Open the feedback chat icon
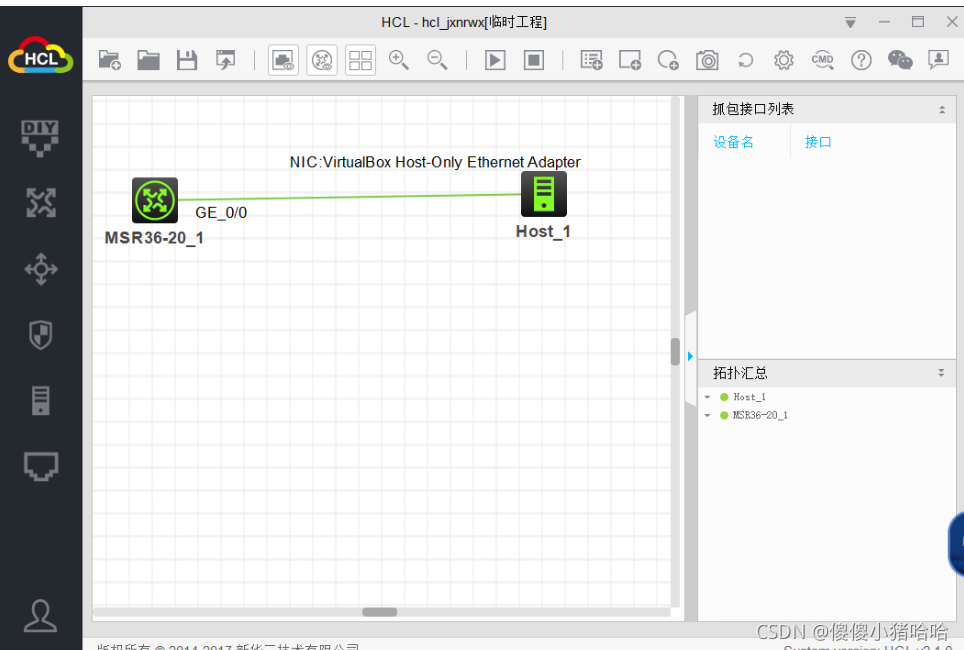964x650 pixels. pyautogui.click(x=938, y=60)
